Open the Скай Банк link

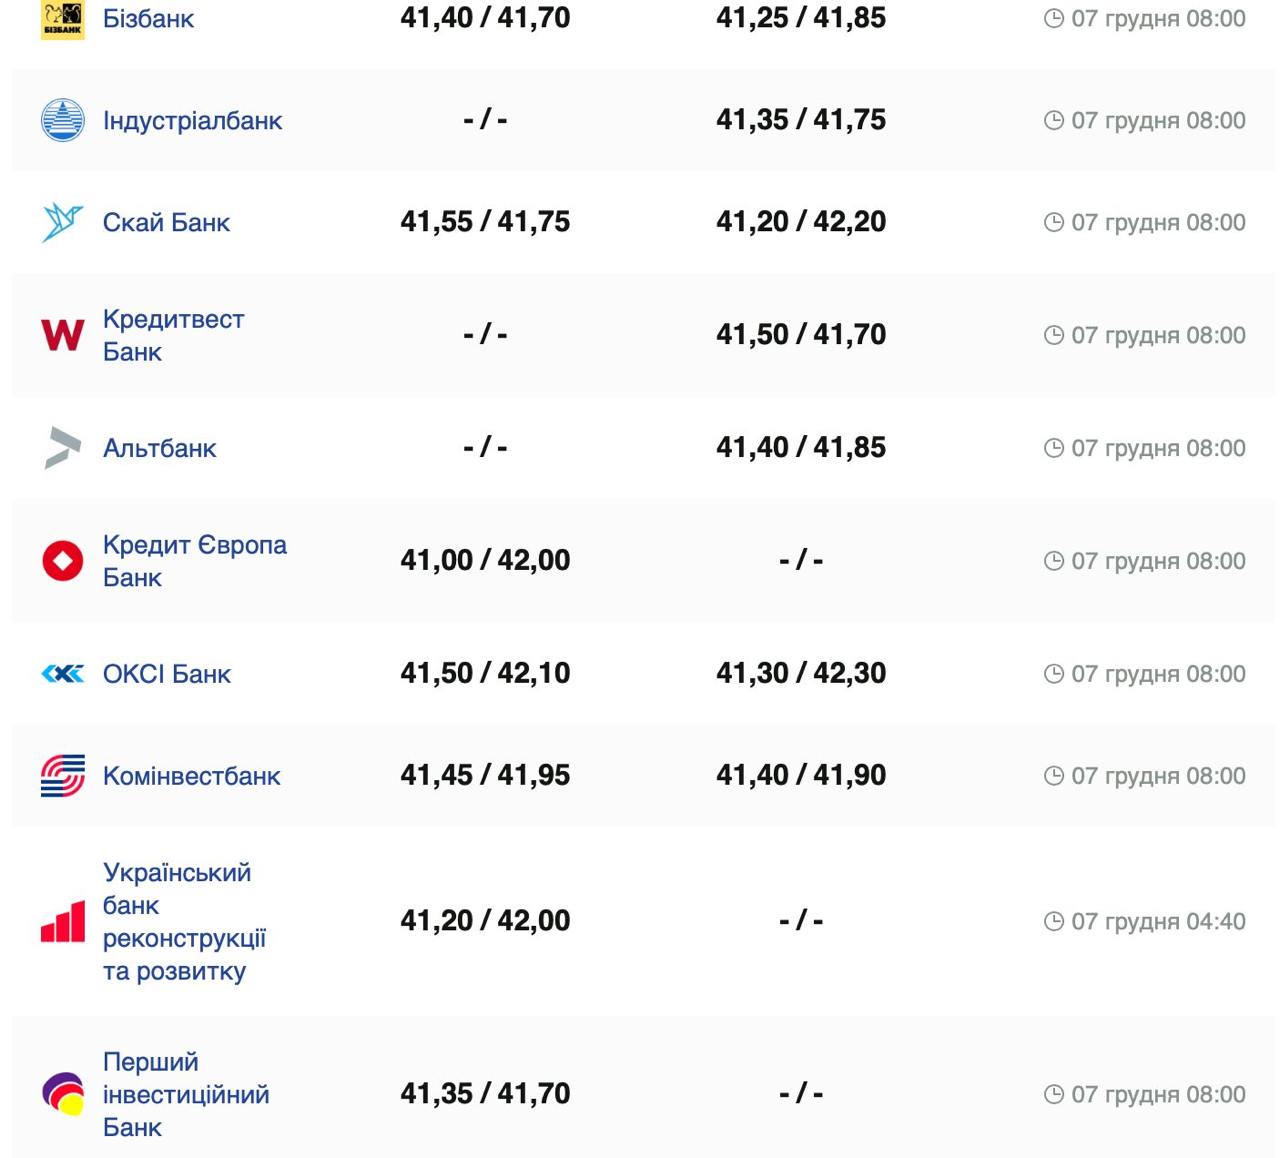(x=166, y=222)
